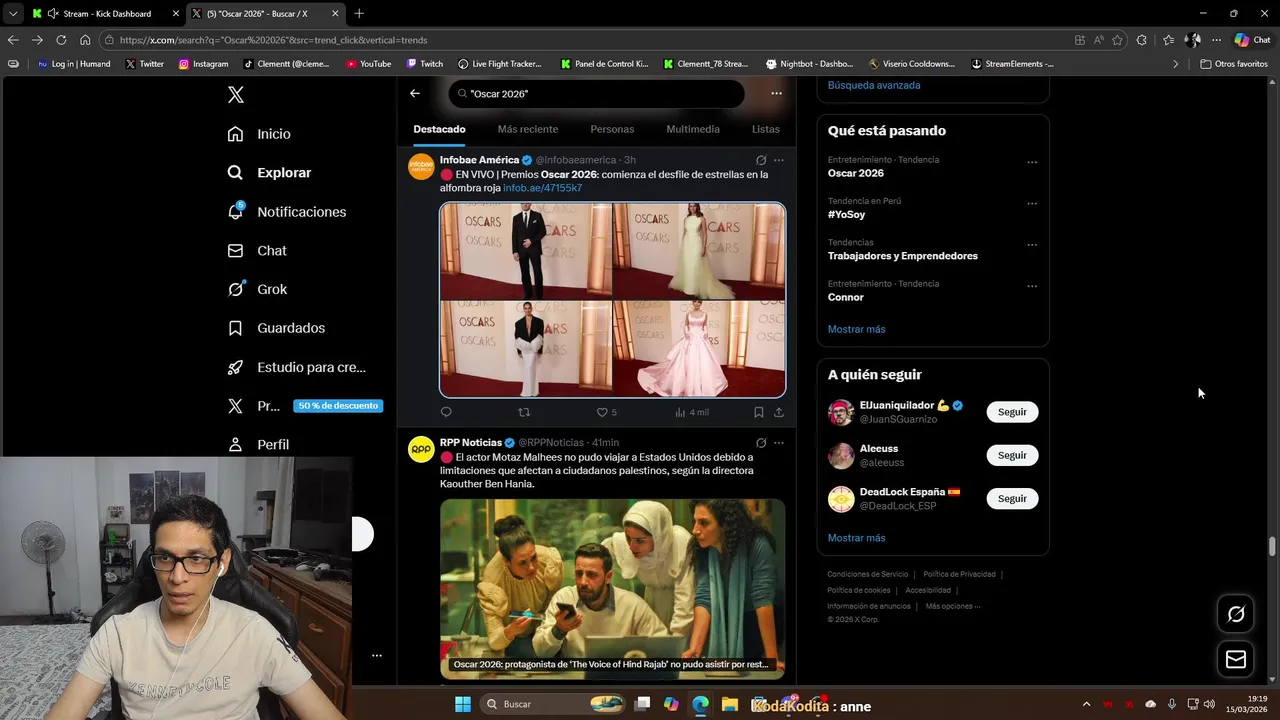Viewport: 1280px width, 720px height.
Task: Follow DeadLock España account
Action: tap(1012, 498)
